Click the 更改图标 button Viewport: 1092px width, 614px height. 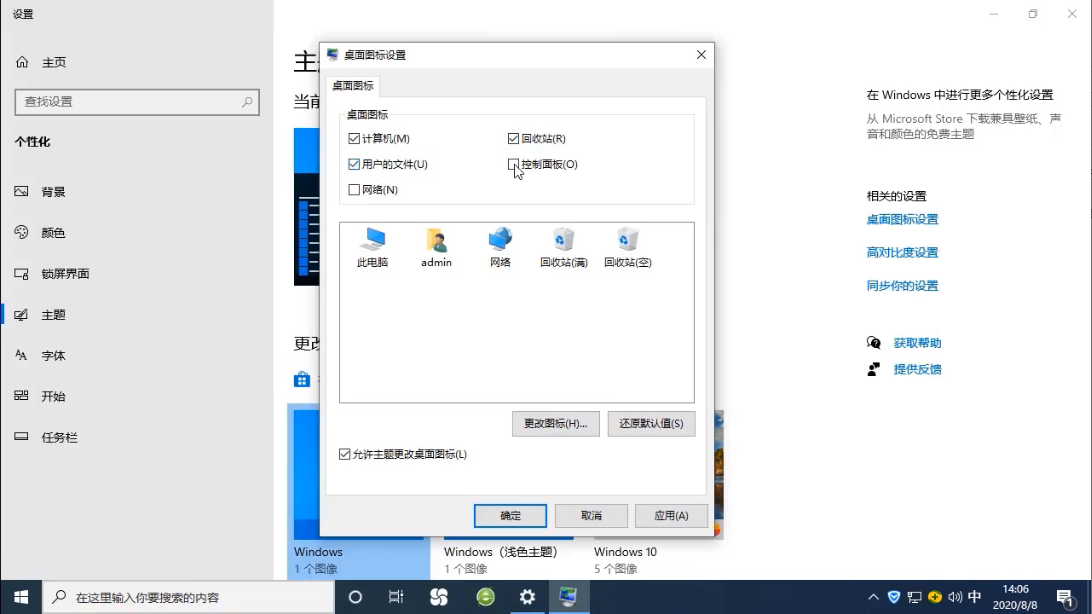pyautogui.click(x=555, y=424)
